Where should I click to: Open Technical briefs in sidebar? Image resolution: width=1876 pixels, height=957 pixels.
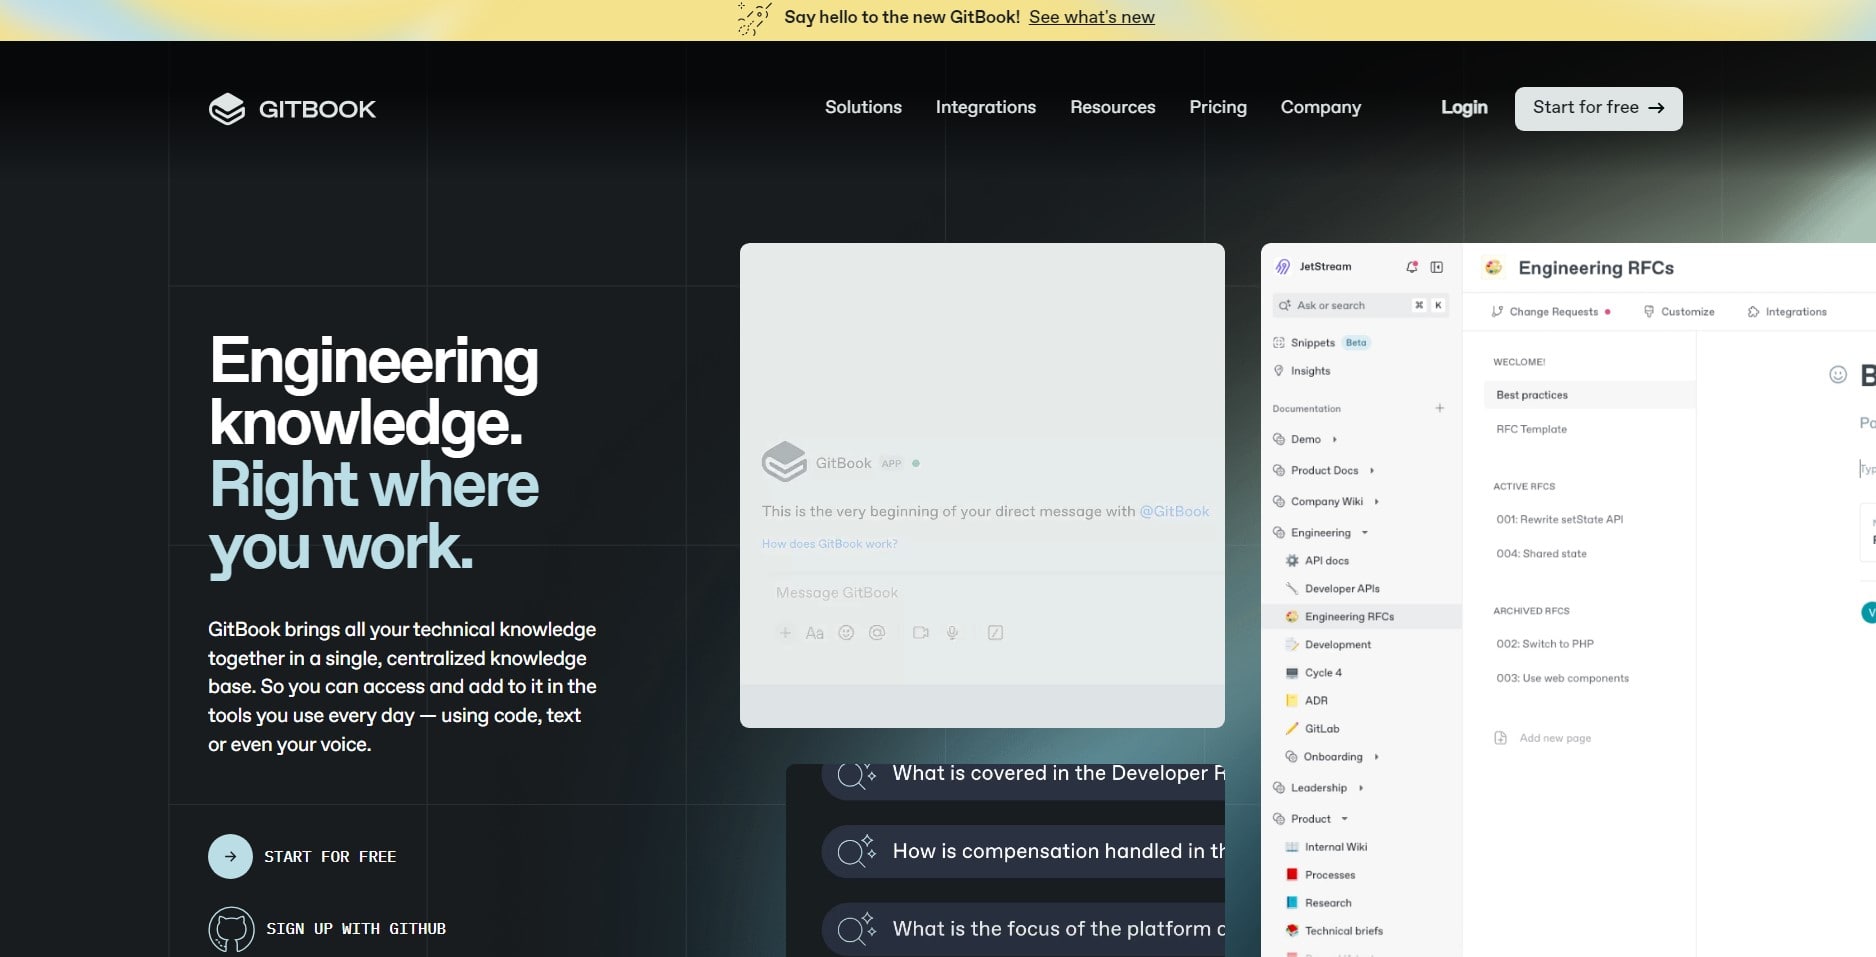(x=1343, y=931)
